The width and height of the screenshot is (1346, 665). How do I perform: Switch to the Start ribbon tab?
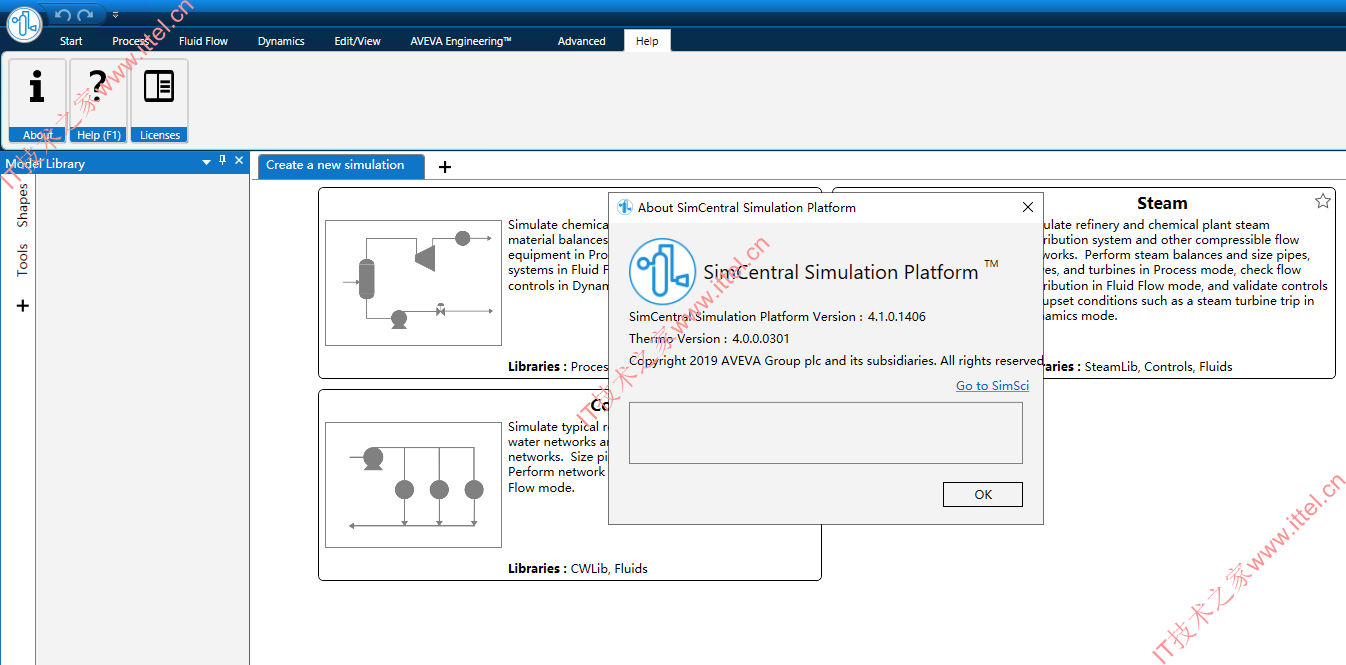[x=71, y=41]
